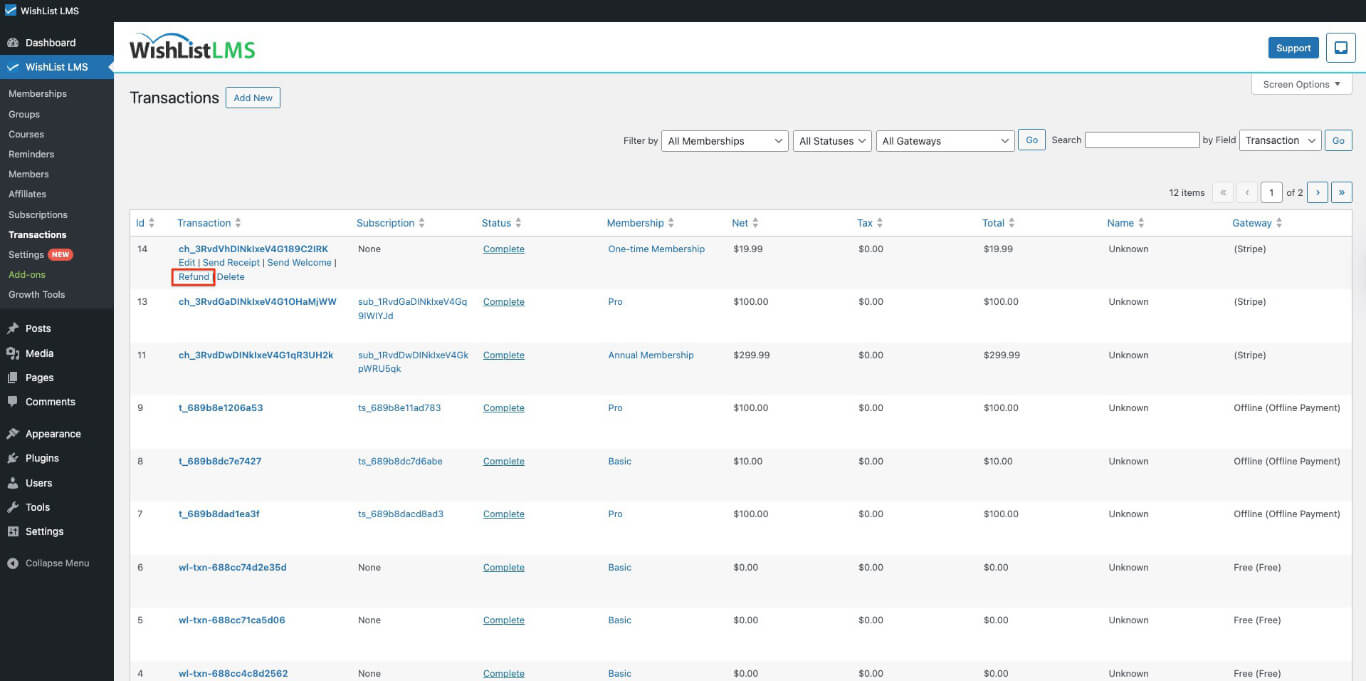Open Posts via the pushpin icon
The width and height of the screenshot is (1366, 681).
12,329
